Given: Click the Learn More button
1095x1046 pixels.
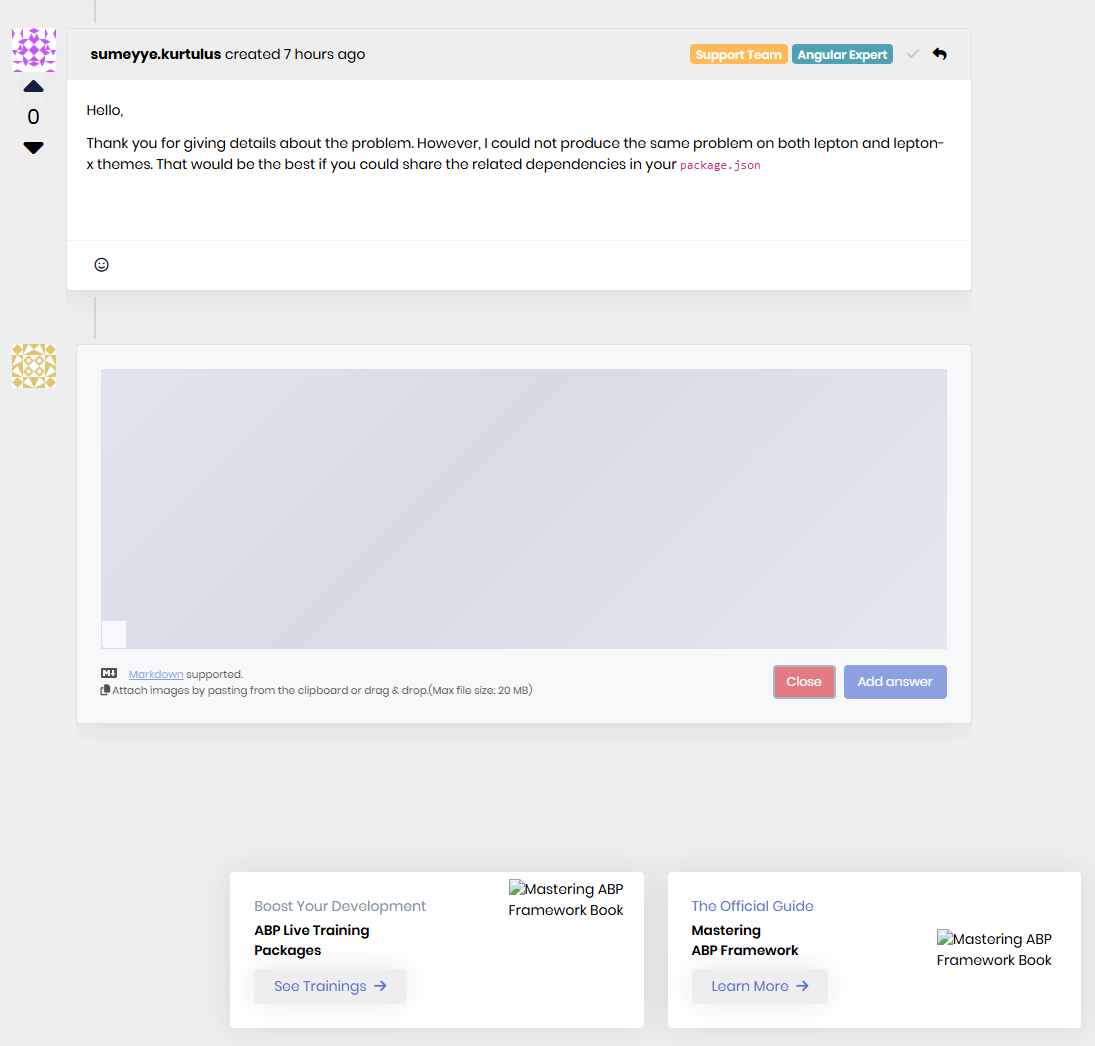Looking at the screenshot, I should coord(759,986).
